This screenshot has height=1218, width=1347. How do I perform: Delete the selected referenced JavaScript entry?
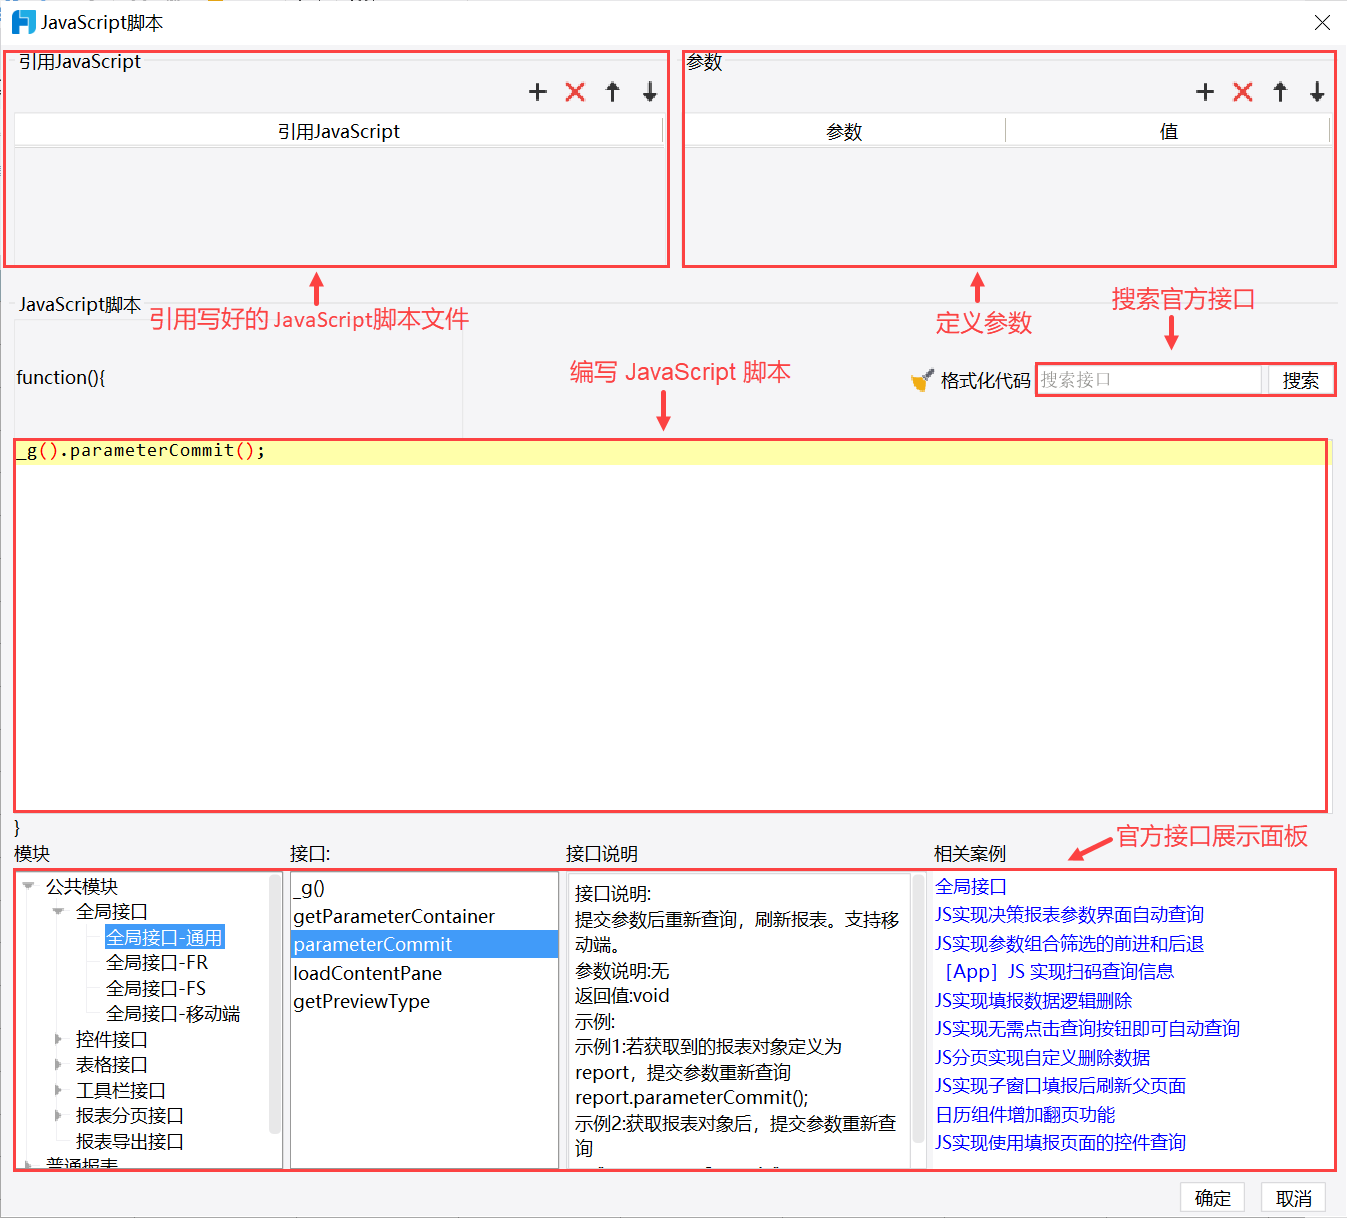coord(575,92)
